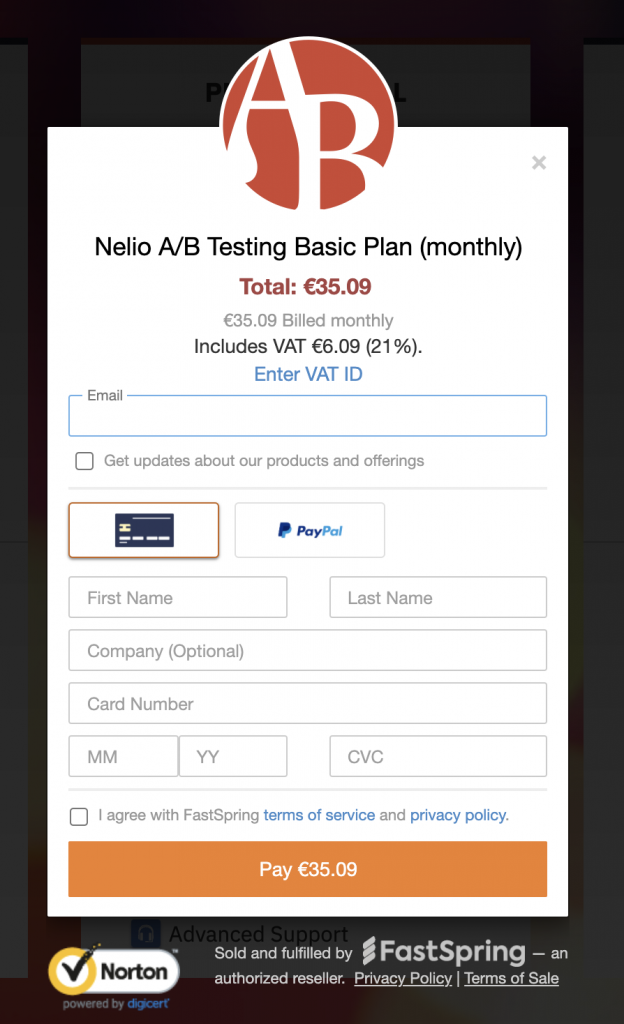Click the Nelio A/B logo circle
This screenshot has width=624, height=1024.
pyautogui.click(x=308, y=124)
